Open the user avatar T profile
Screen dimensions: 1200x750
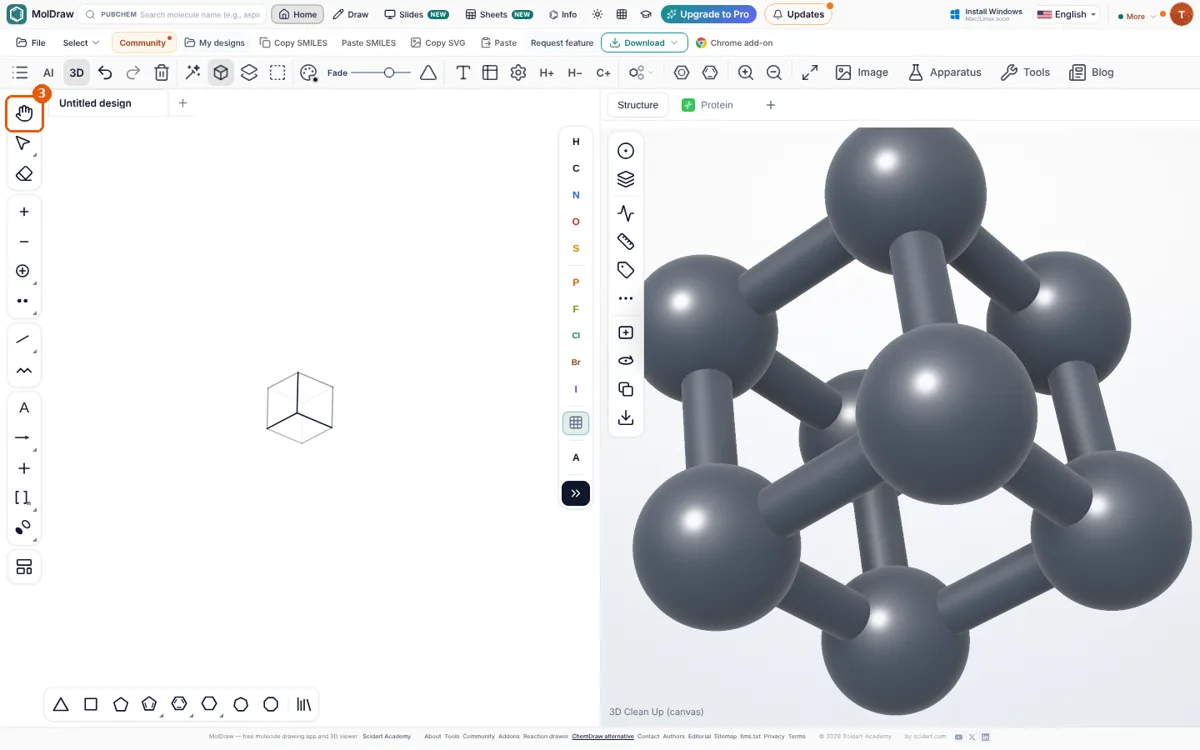coord(1181,15)
